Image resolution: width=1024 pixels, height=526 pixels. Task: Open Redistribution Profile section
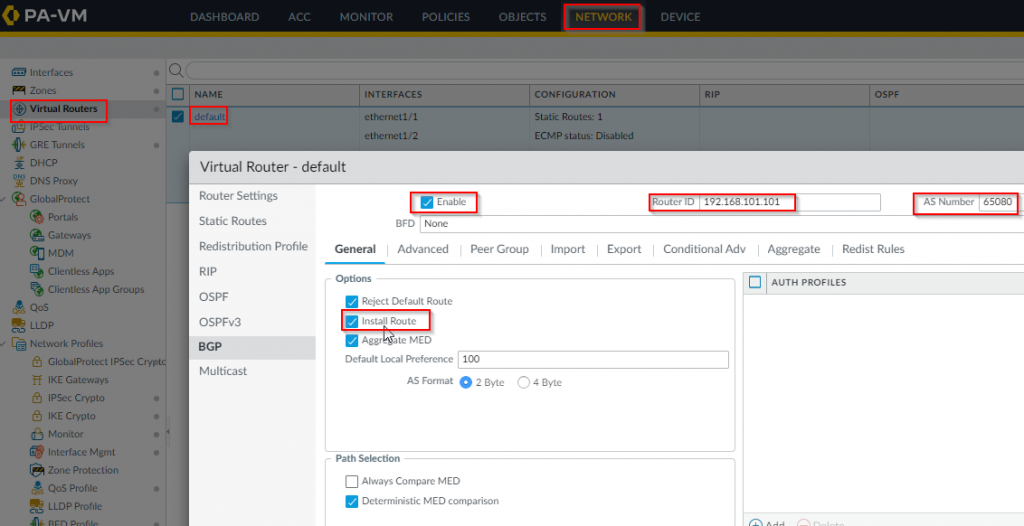pos(253,246)
